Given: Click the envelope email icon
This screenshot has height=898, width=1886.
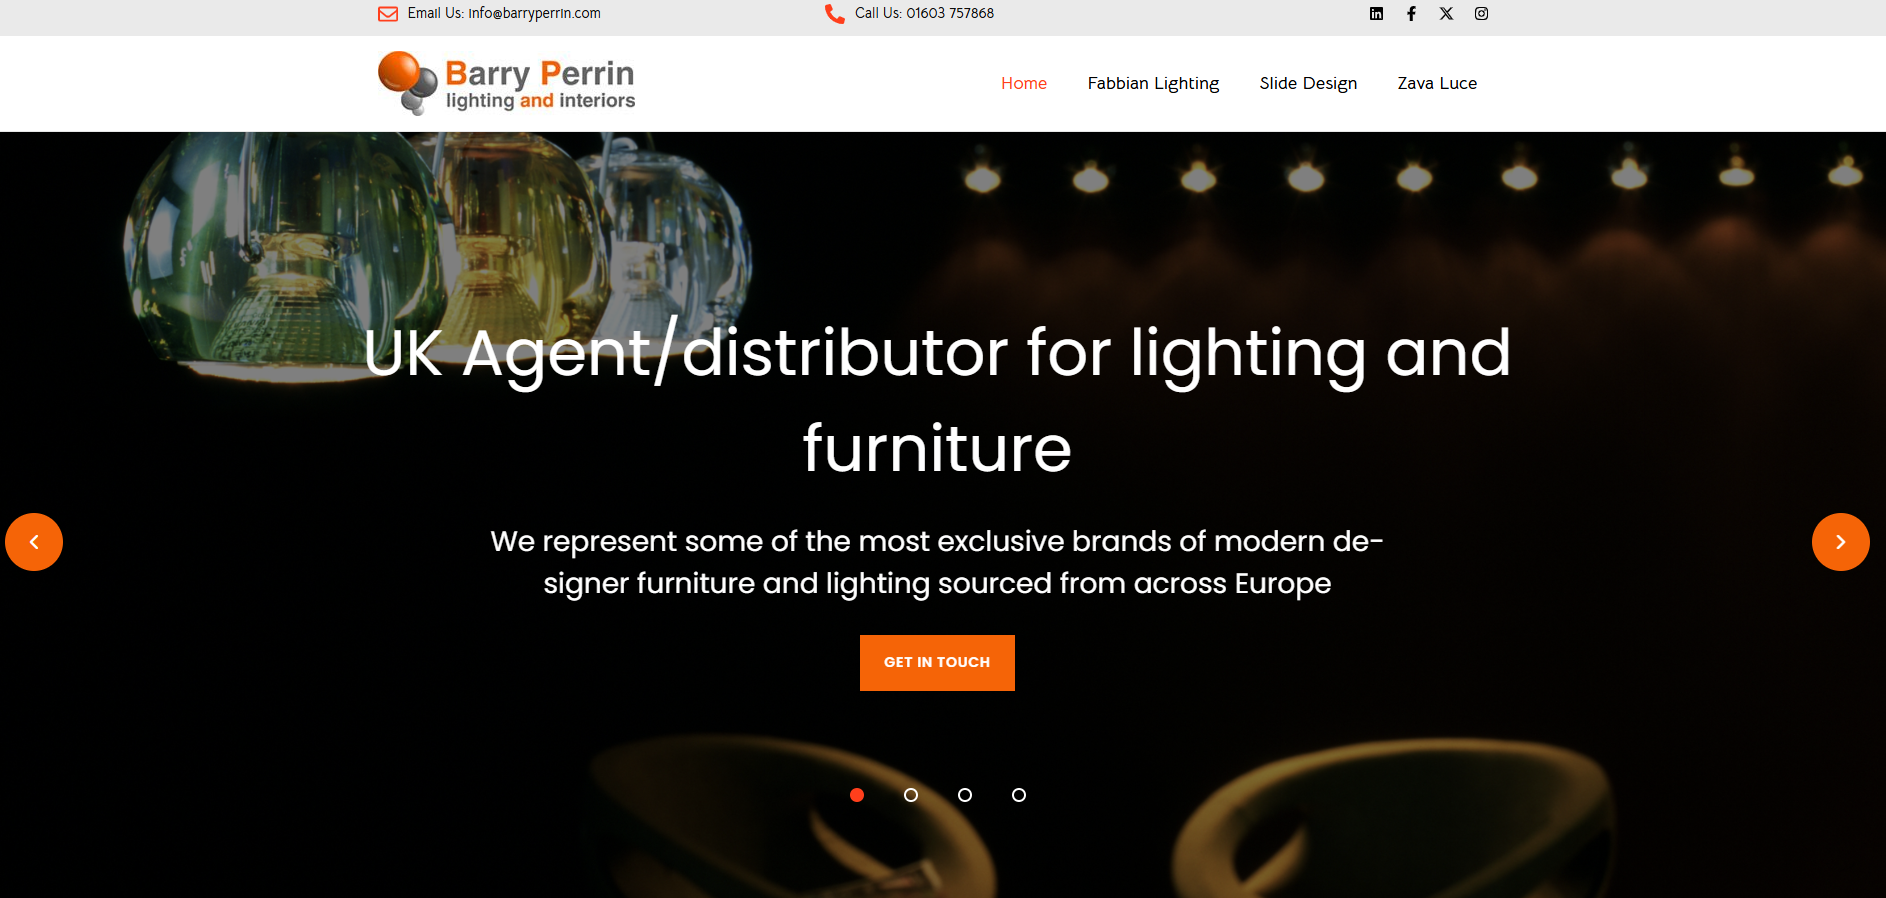Looking at the screenshot, I should [388, 14].
